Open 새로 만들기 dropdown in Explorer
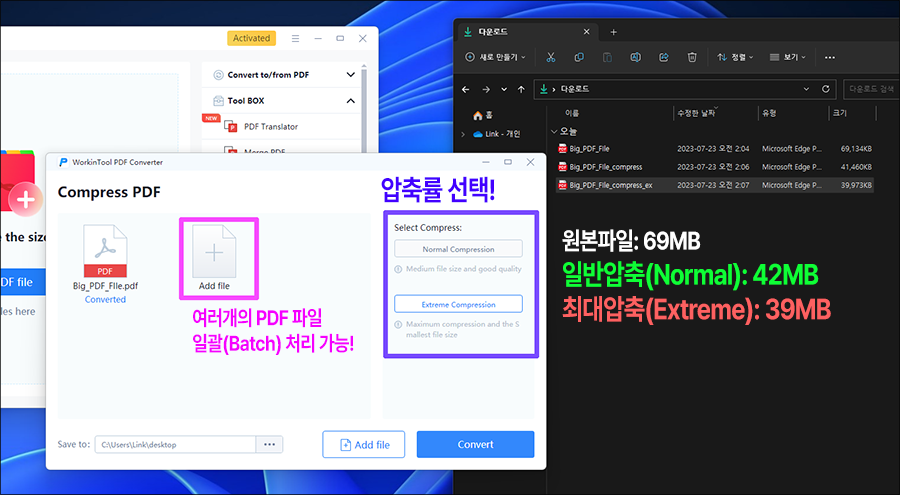The image size is (900, 495). [495, 57]
